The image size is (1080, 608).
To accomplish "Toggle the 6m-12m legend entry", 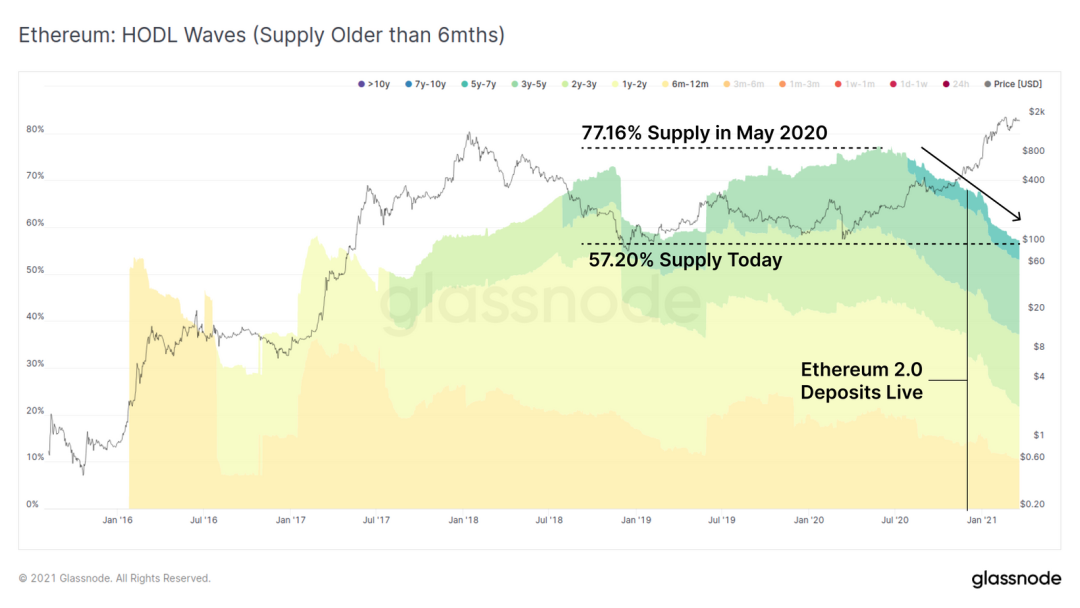I will tap(685, 84).
